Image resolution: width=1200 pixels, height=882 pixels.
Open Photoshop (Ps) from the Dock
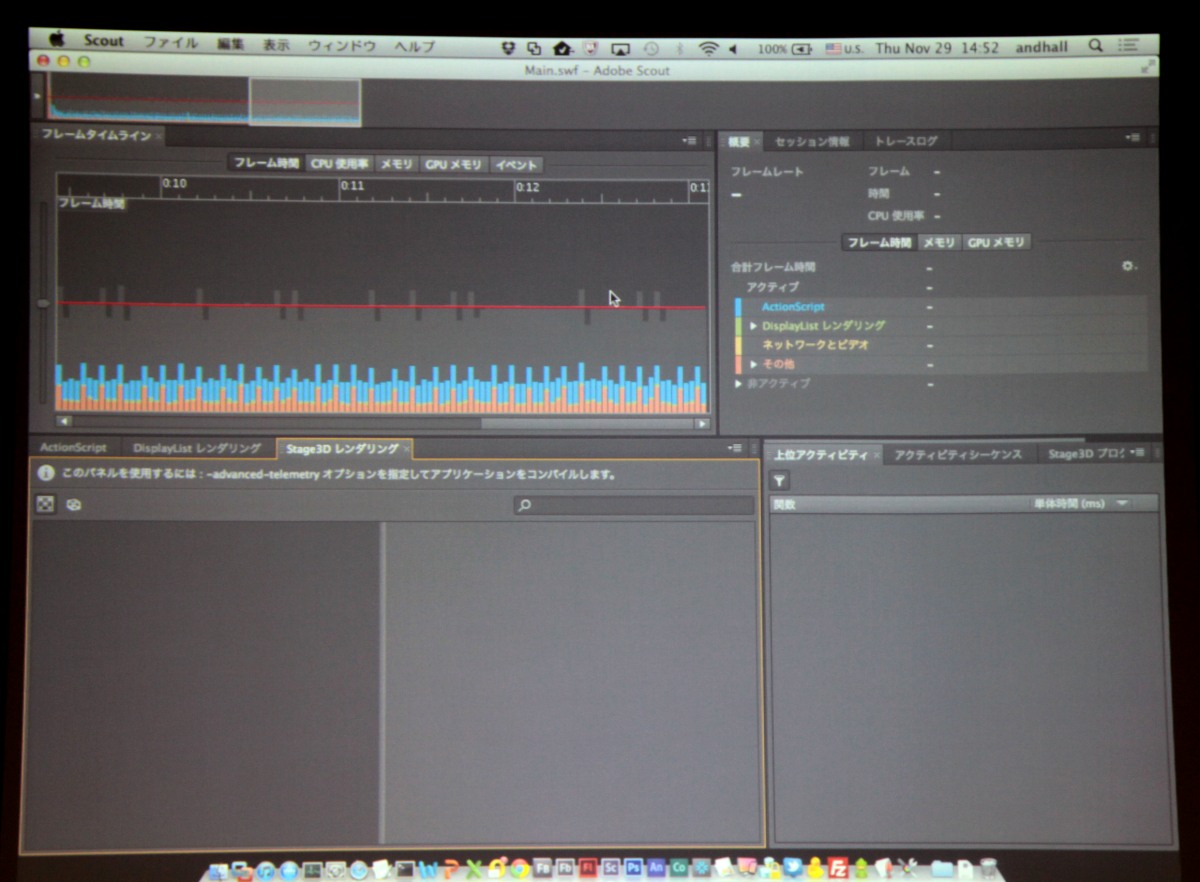coord(633,867)
